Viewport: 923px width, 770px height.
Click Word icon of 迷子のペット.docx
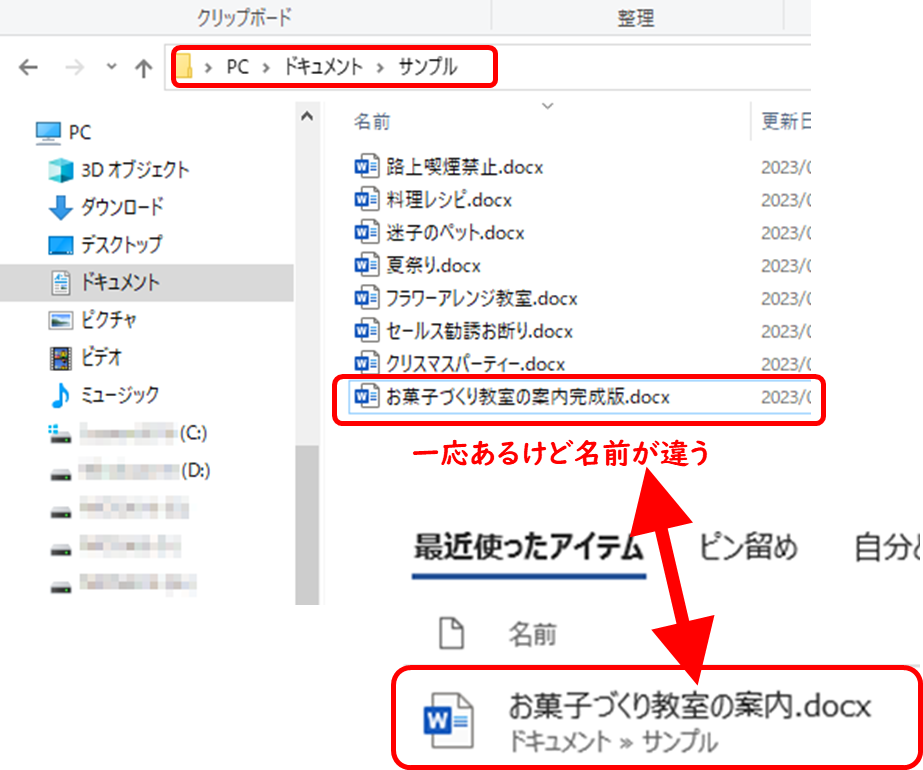pos(366,233)
